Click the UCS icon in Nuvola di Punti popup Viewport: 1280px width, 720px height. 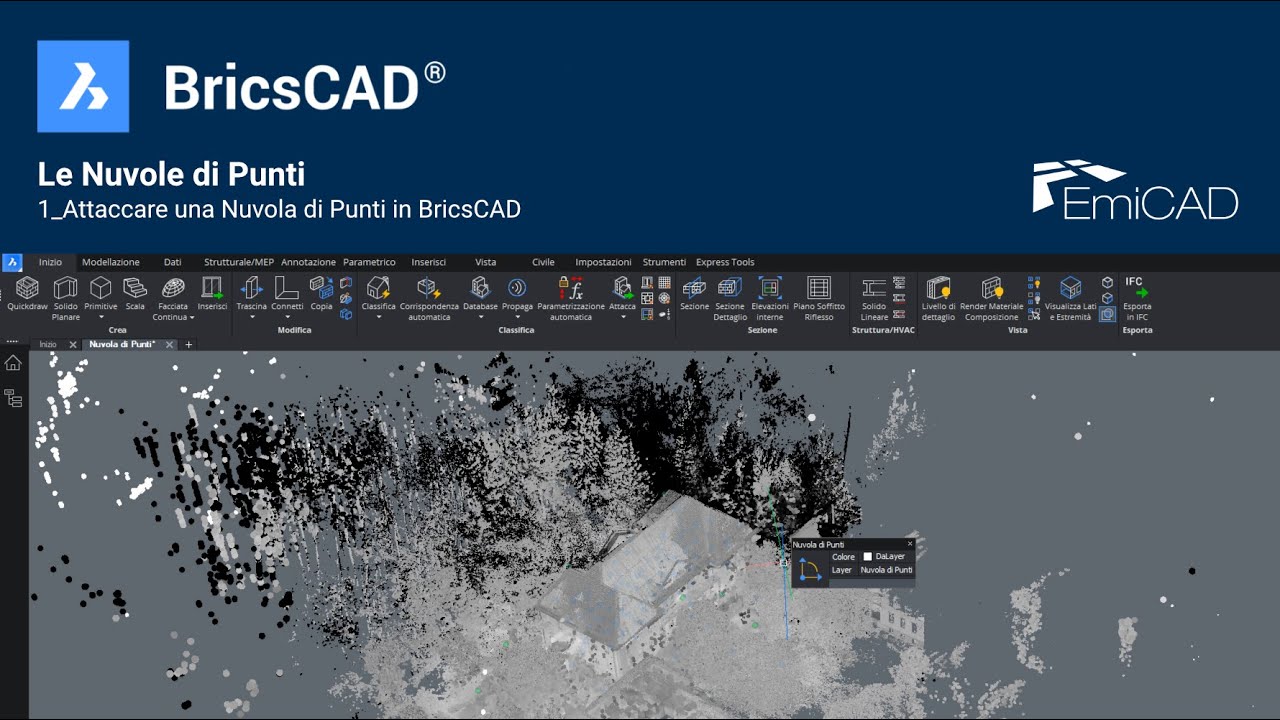click(x=810, y=570)
